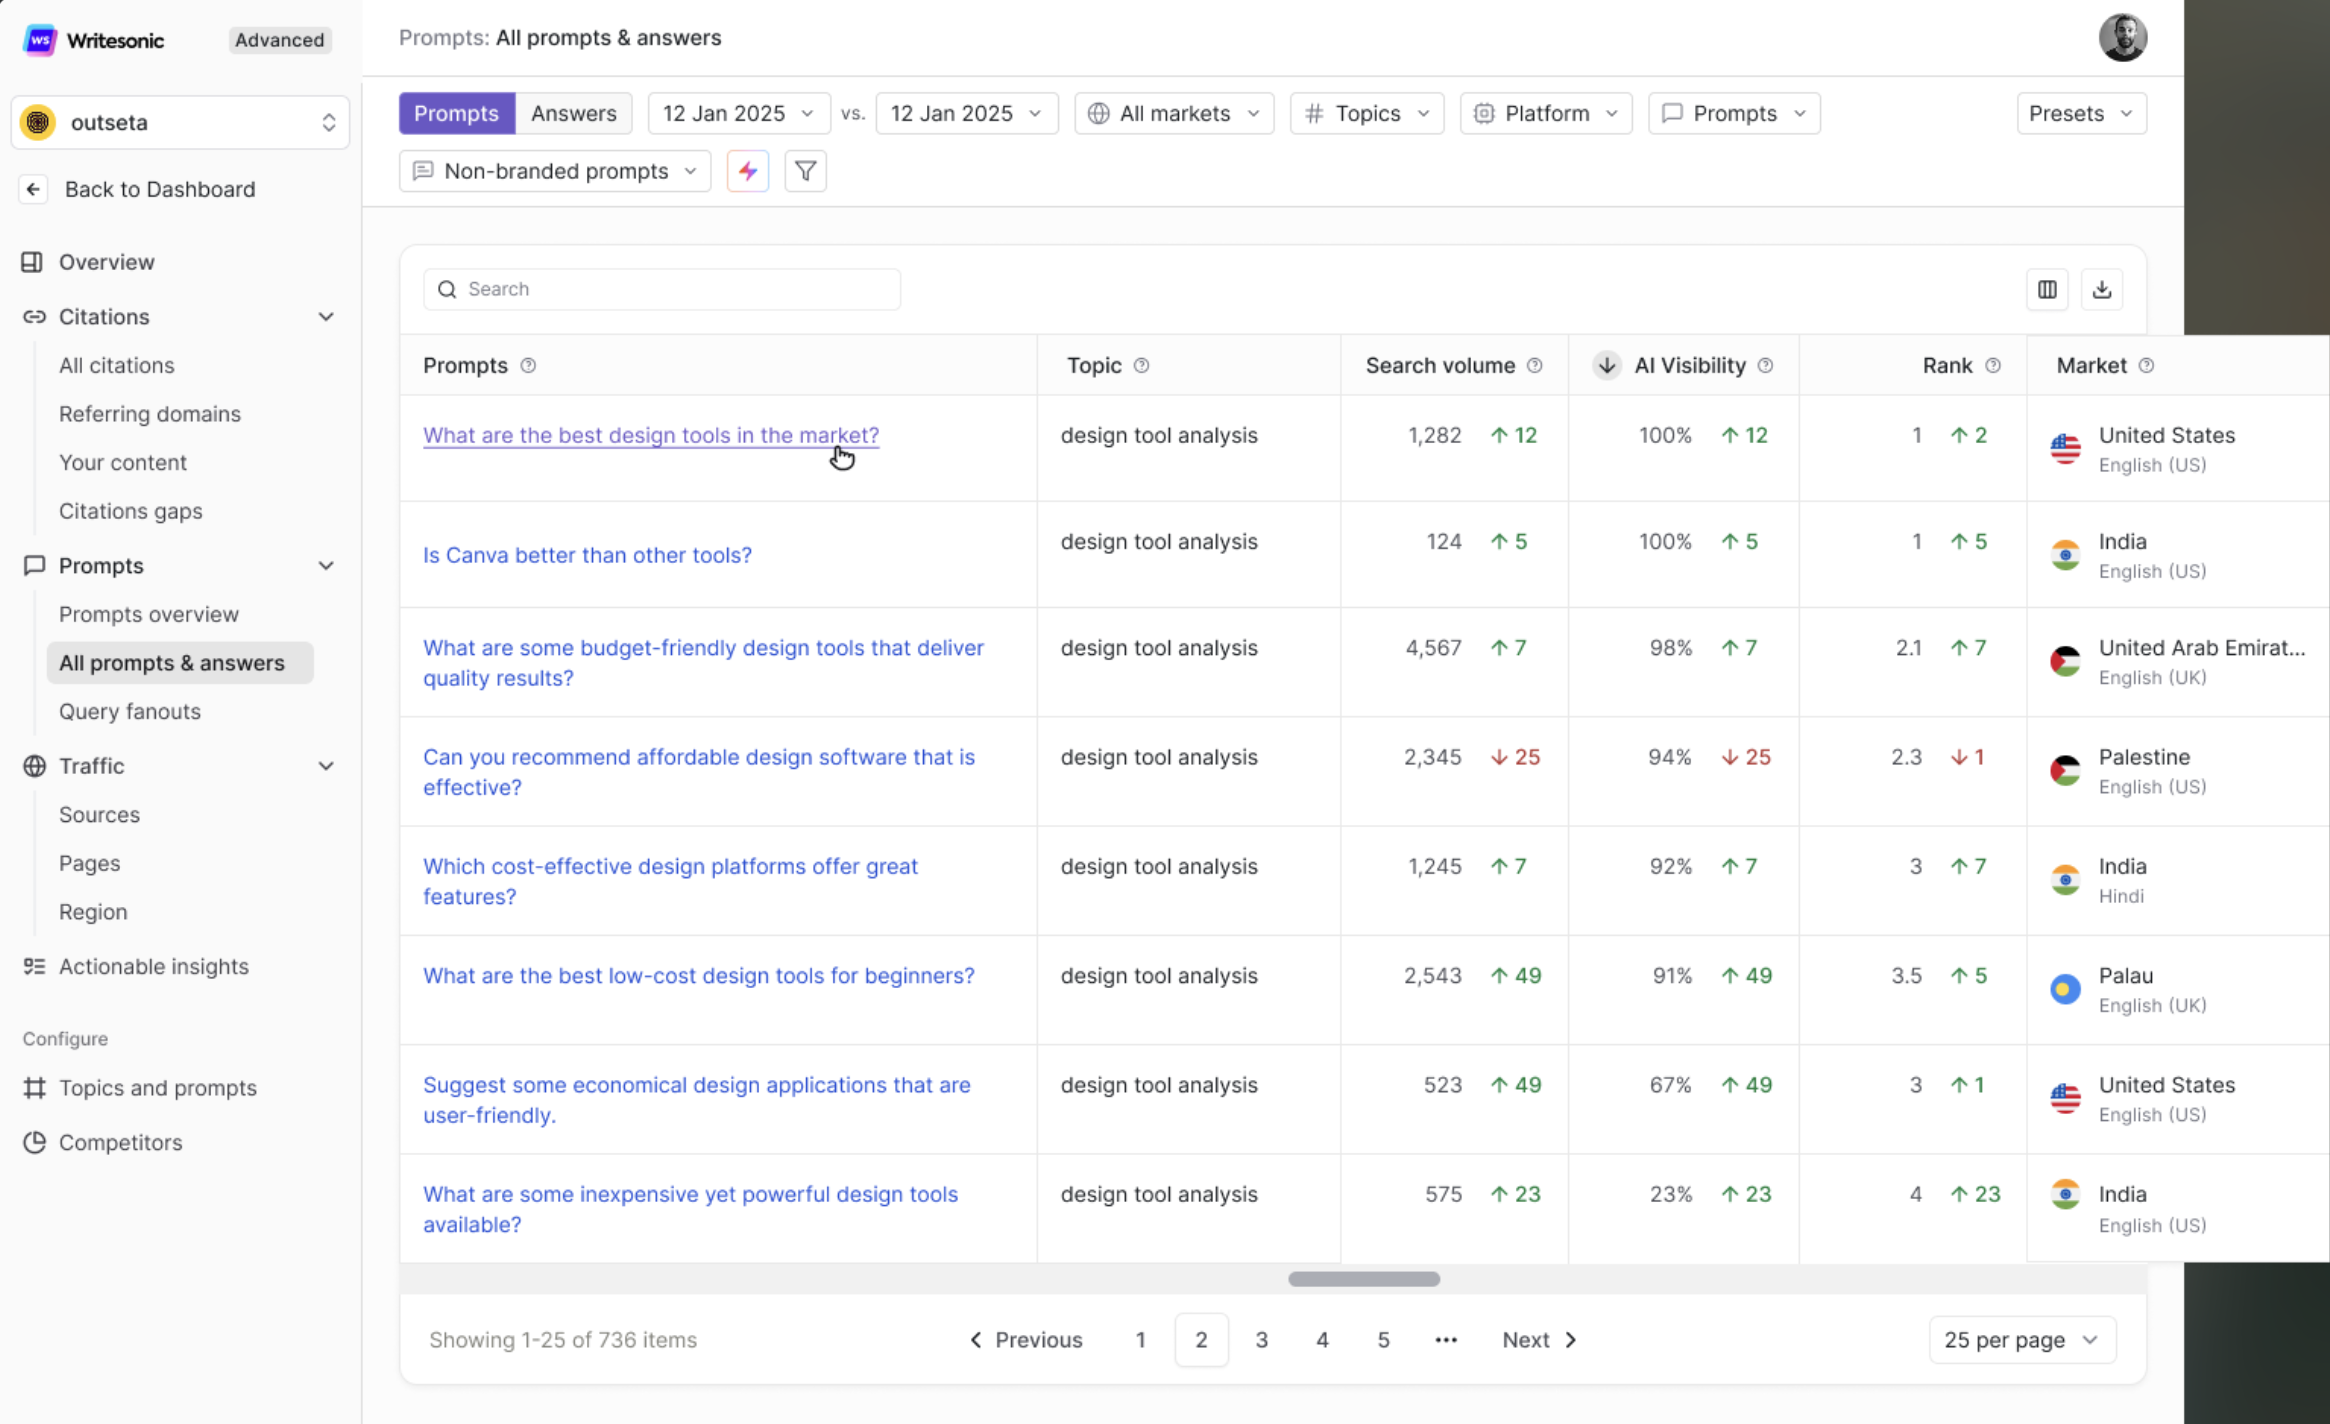Switch to the Answers view
The height and width of the screenshot is (1424, 2330).
573,113
